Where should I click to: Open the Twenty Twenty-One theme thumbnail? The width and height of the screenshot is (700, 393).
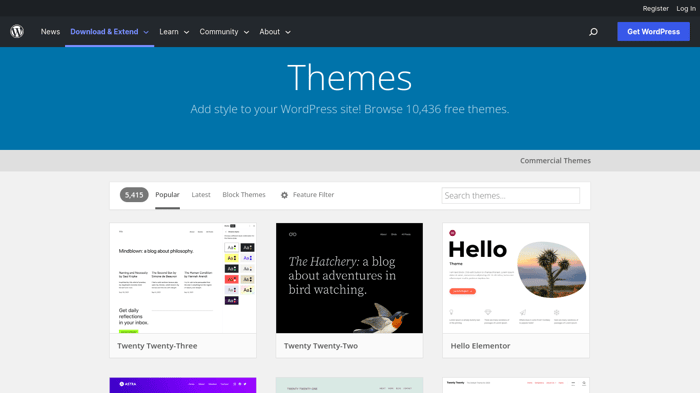(349, 385)
